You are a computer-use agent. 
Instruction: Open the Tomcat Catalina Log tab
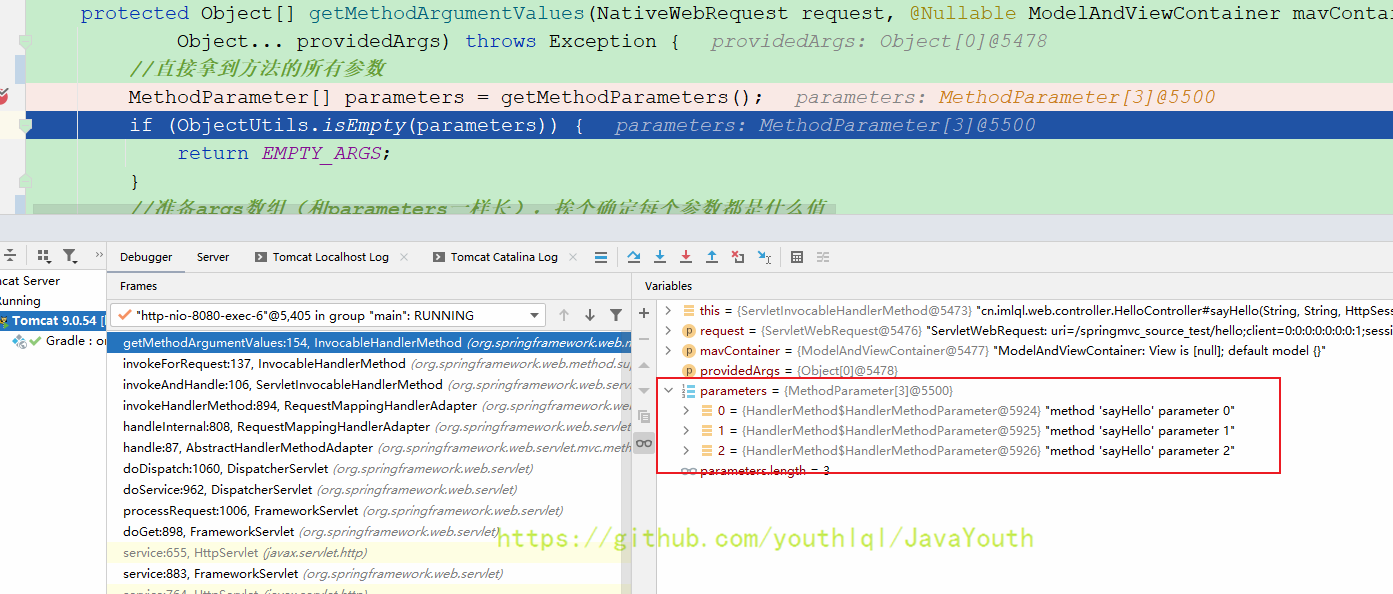[503, 257]
